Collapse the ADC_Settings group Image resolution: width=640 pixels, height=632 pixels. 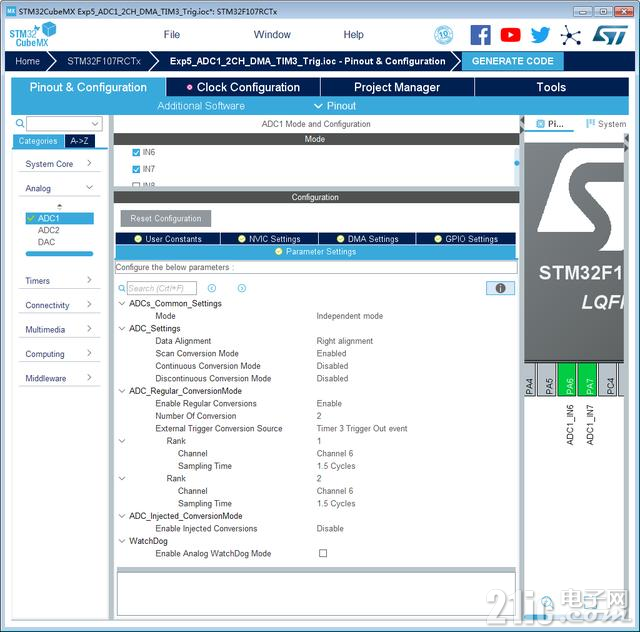point(122,328)
